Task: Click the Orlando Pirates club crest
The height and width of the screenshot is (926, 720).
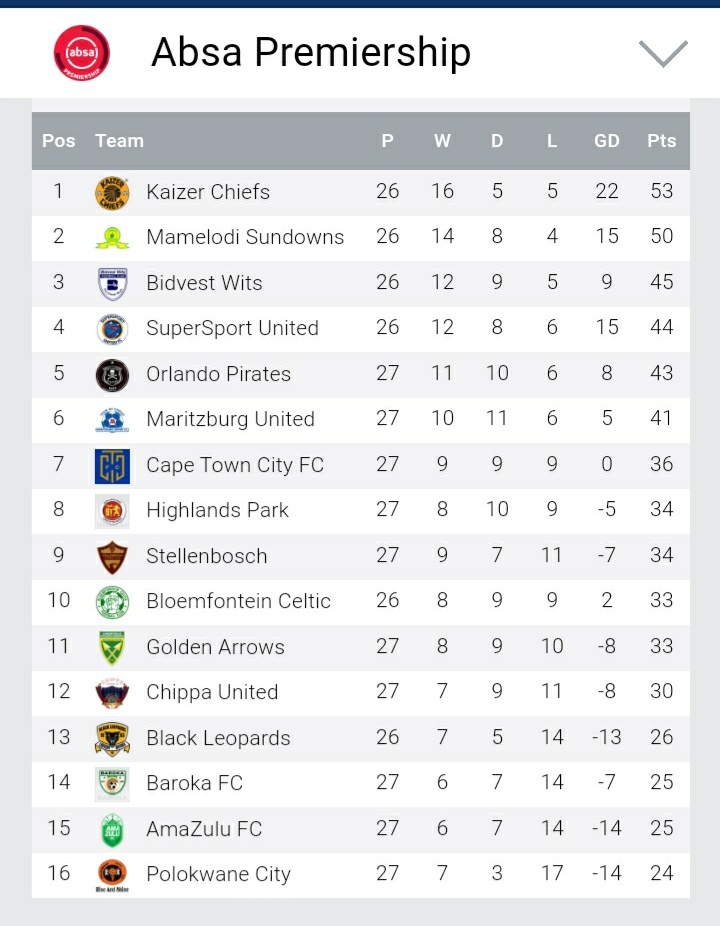Action: [112, 374]
